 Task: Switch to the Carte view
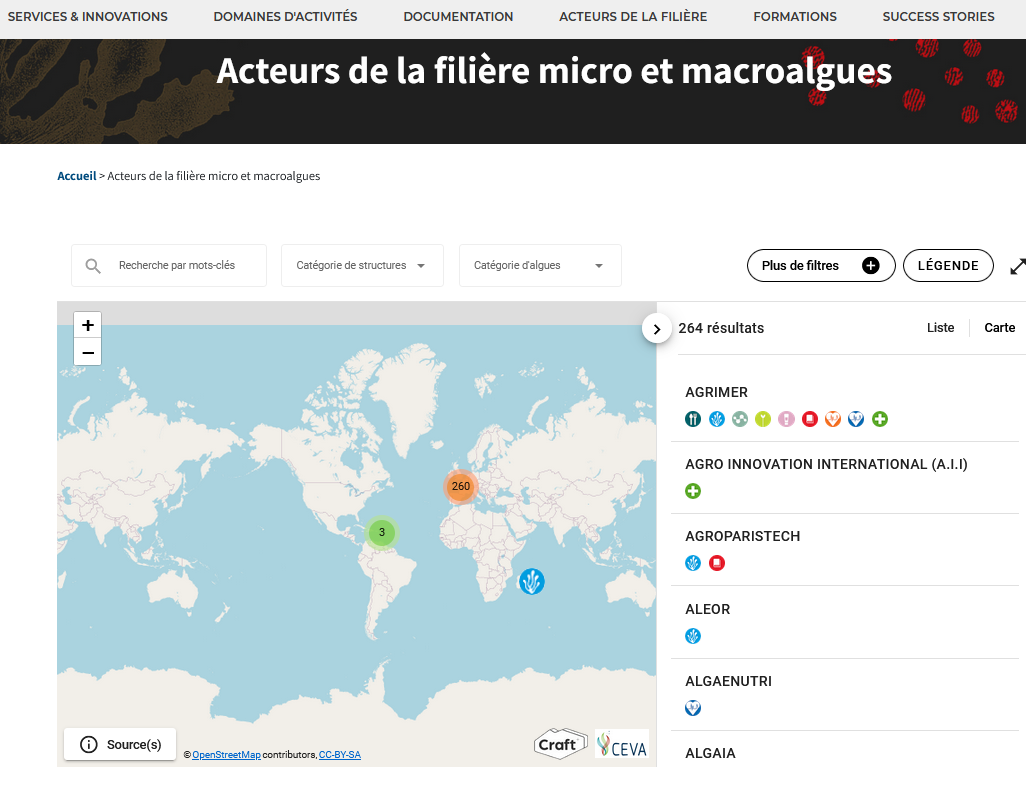(1000, 328)
